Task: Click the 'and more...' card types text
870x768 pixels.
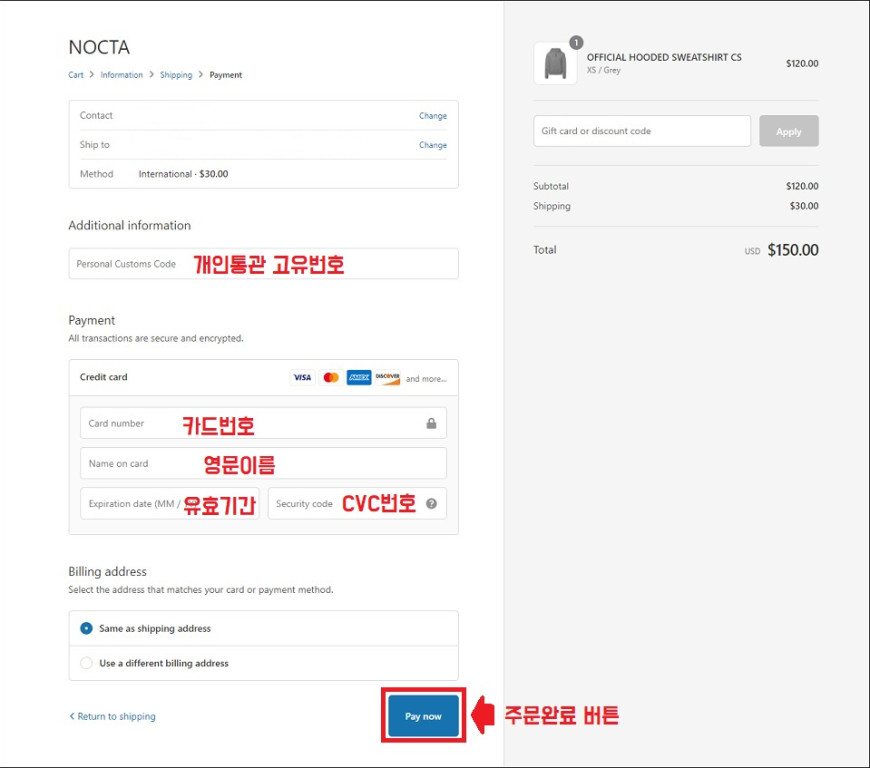Action: coord(426,379)
